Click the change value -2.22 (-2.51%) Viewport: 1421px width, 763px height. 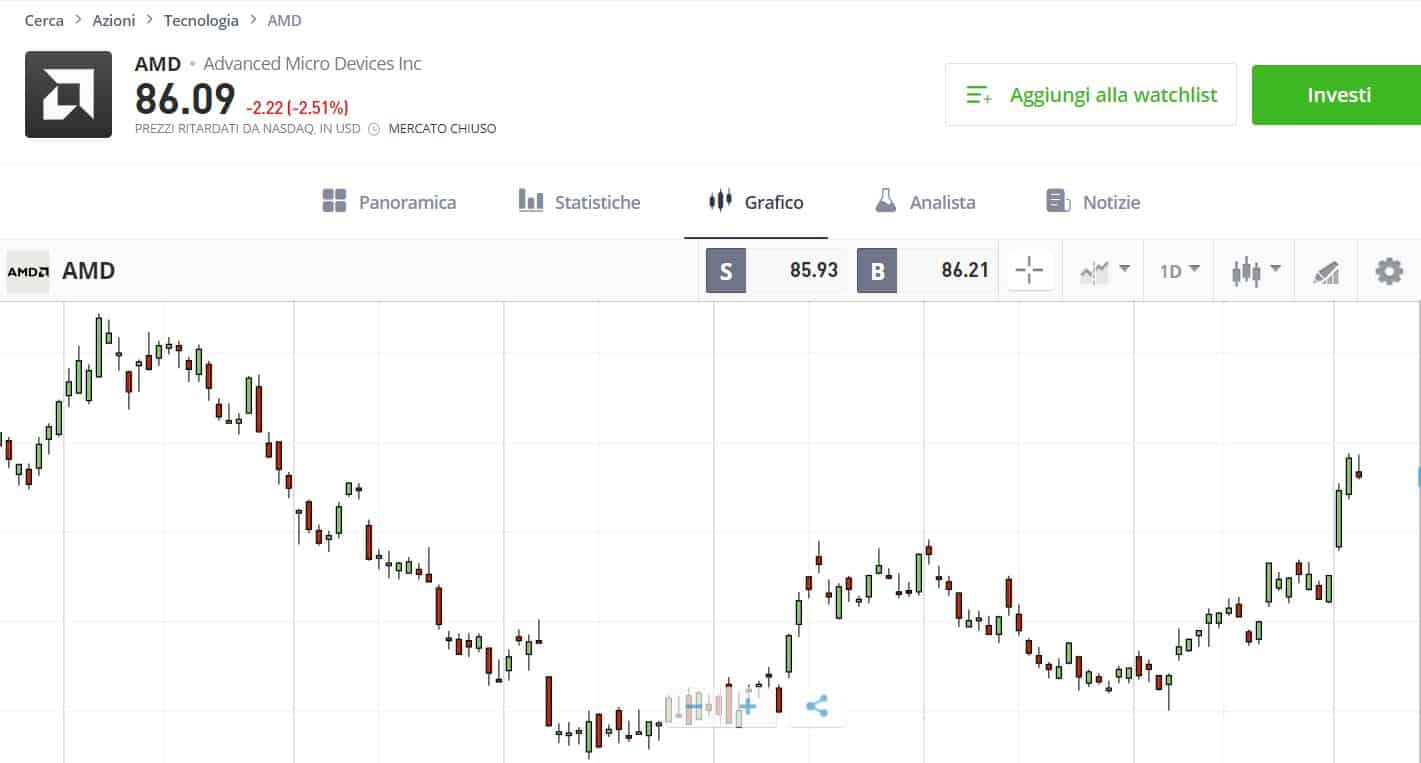click(x=297, y=108)
